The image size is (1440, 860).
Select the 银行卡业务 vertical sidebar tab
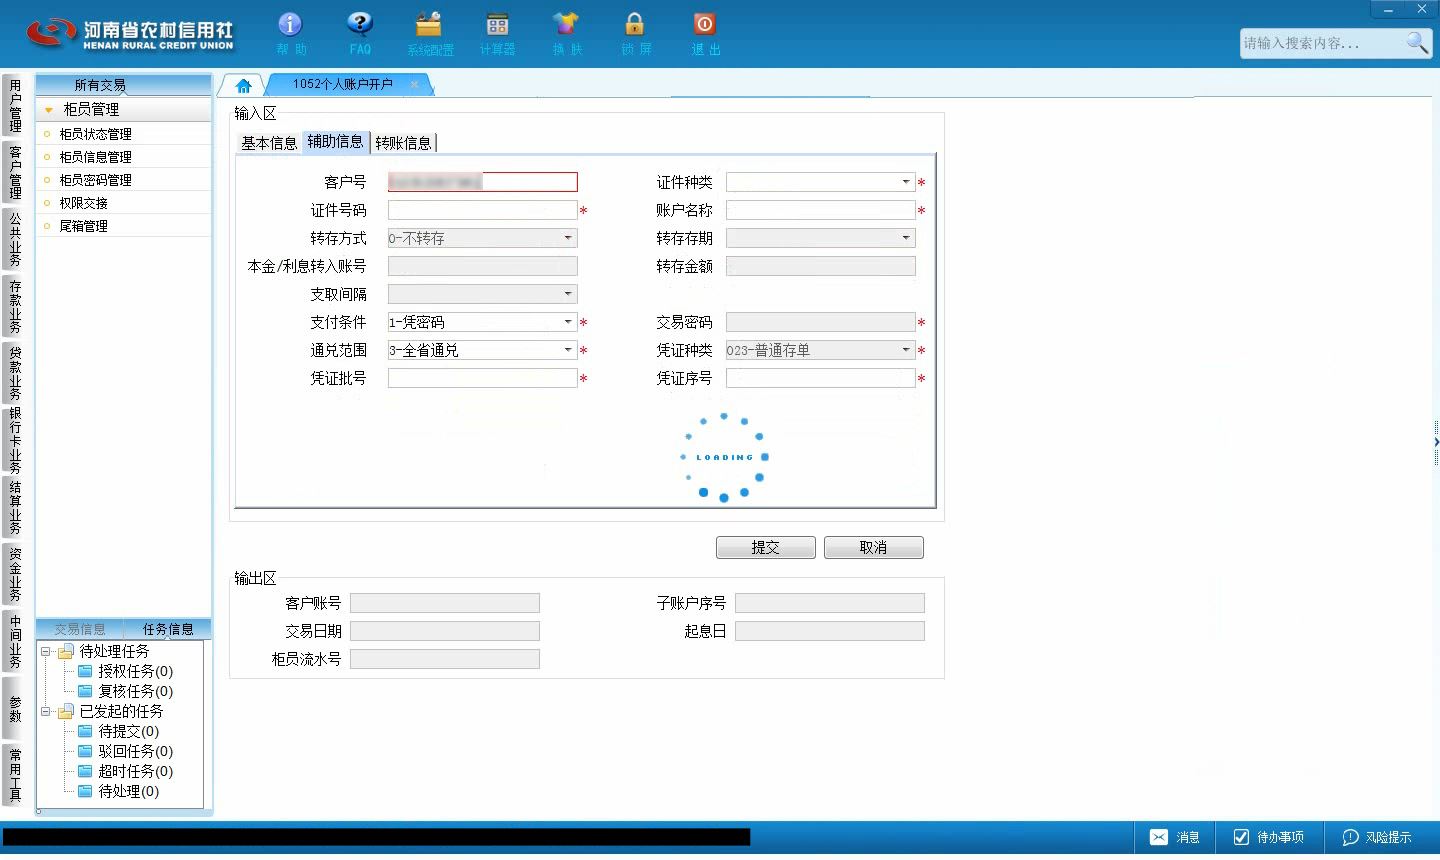(x=14, y=440)
